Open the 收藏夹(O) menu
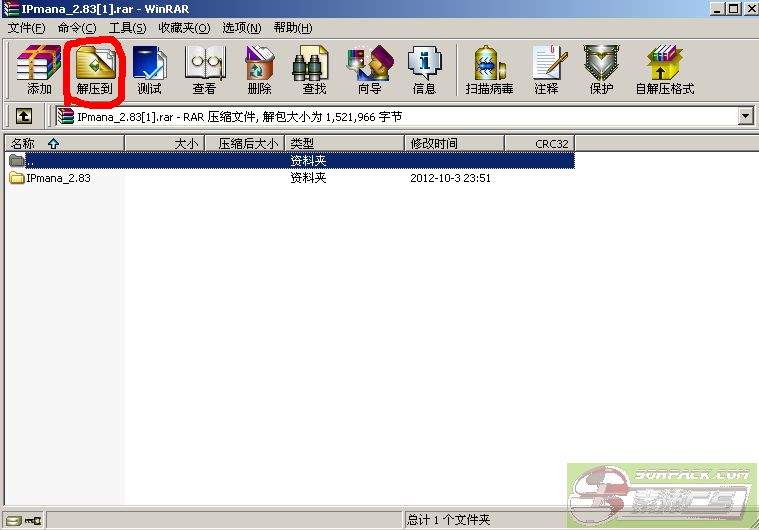This screenshot has width=759, height=530. (184, 28)
